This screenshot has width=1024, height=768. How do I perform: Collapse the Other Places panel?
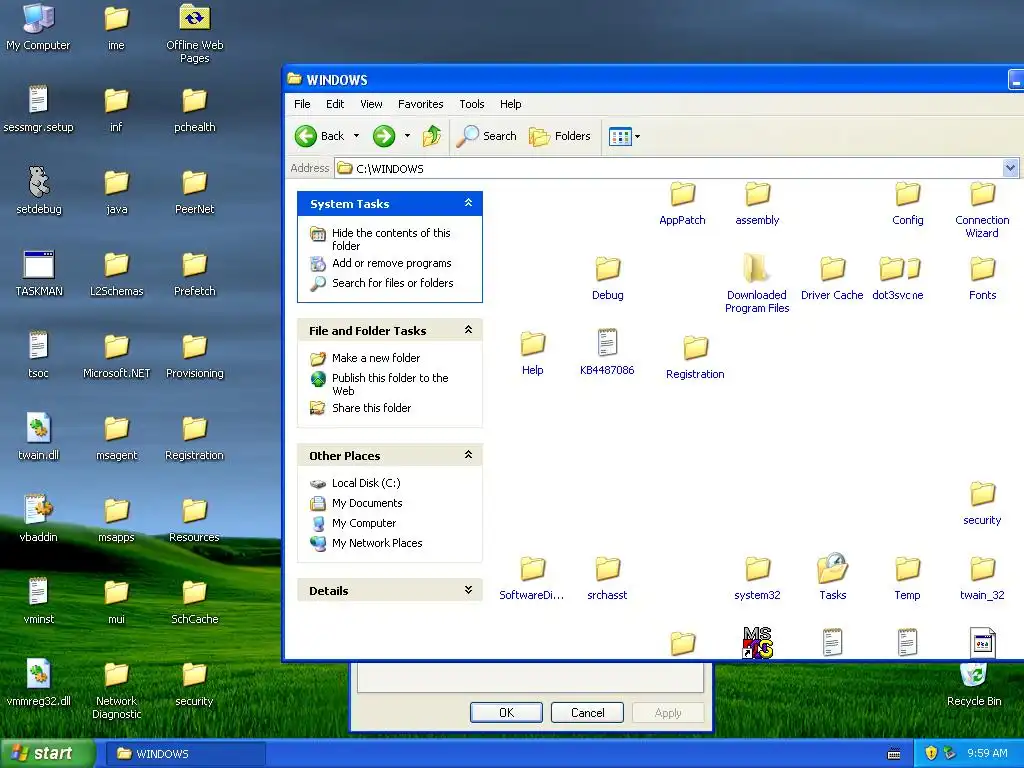468,455
